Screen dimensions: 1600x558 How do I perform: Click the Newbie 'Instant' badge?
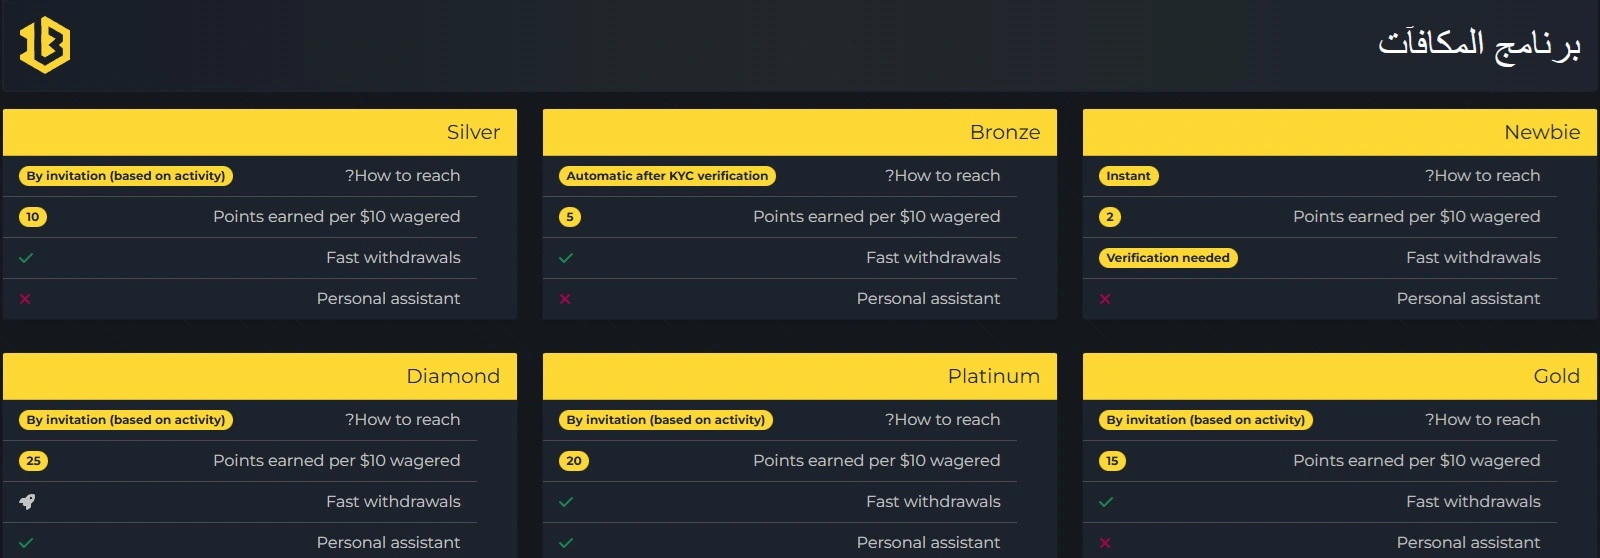(1128, 176)
